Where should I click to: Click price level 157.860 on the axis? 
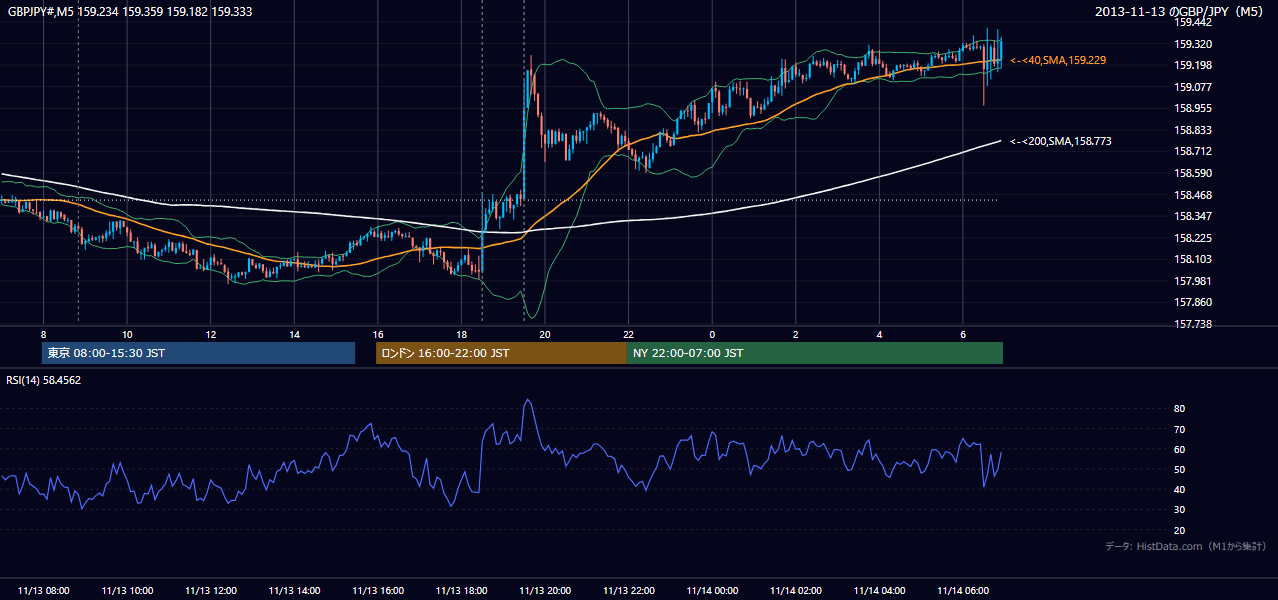(1193, 302)
